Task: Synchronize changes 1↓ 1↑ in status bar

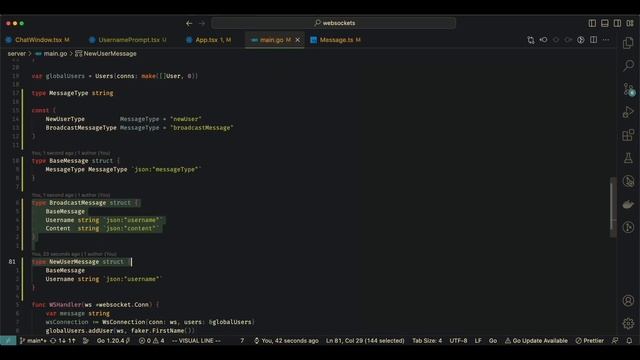Action: [63, 340]
